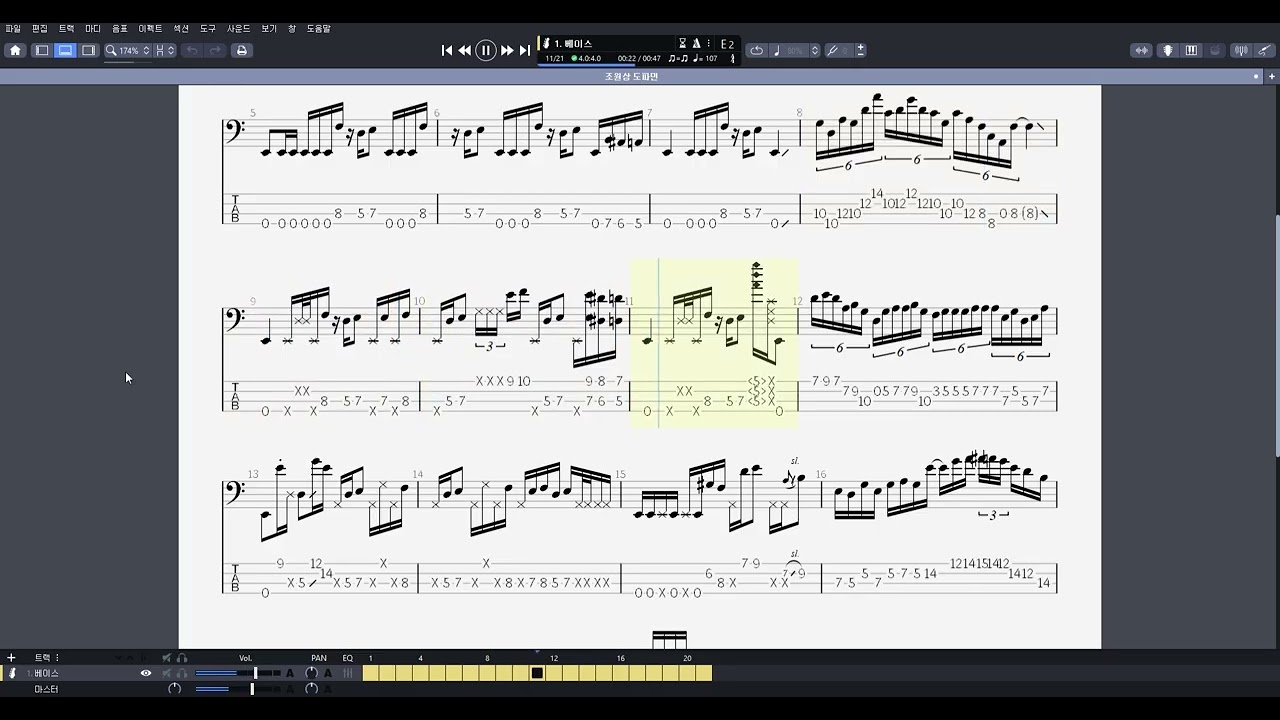Image resolution: width=1280 pixels, height=720 pixels.
Task: Mute the 베이스 track speaker icon
Action: click(x=167, y=673)
